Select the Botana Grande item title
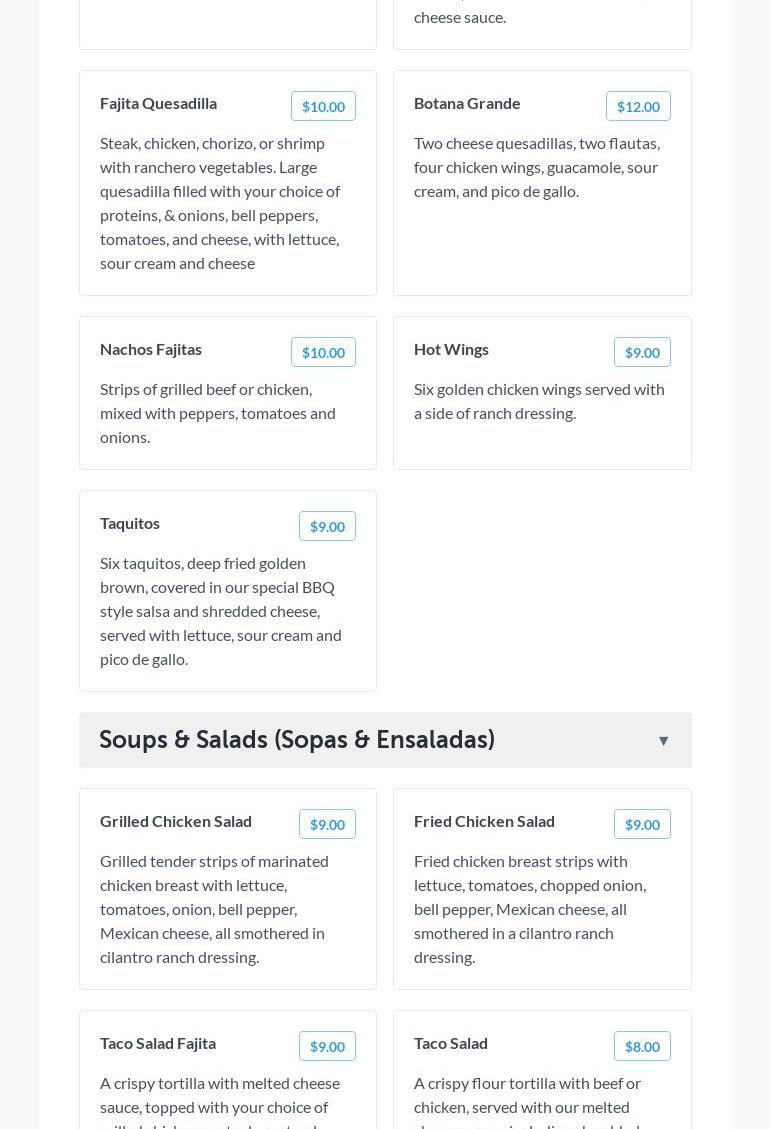 467,103
